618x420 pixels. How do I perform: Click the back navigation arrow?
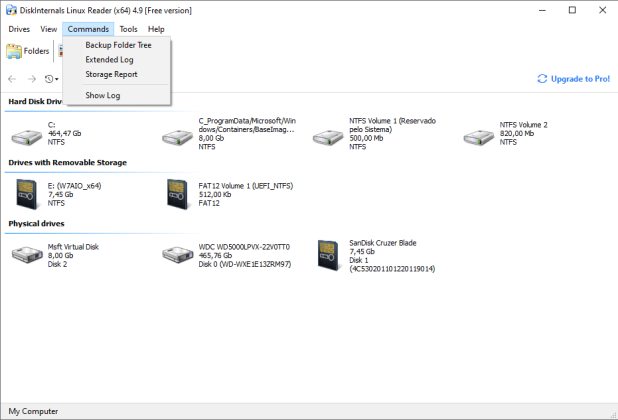coord(12,79)
